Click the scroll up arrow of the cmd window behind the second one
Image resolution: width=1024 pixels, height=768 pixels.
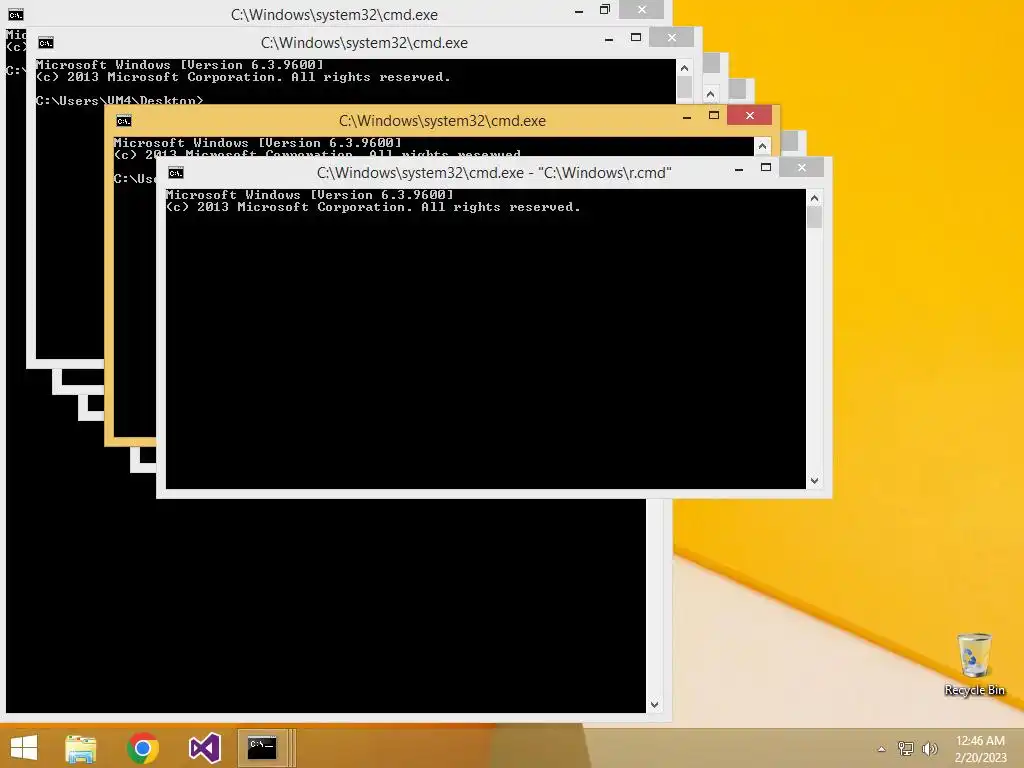click(711, 94)
